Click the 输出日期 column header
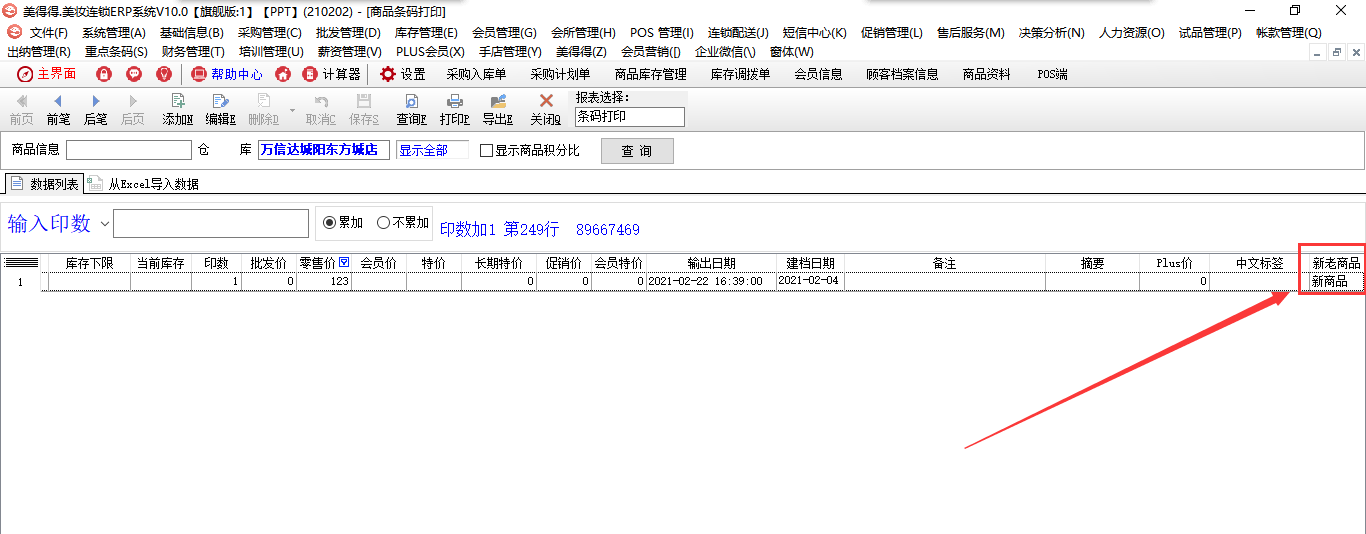This screenshot has height=534, width=1366. pos(711,263)
